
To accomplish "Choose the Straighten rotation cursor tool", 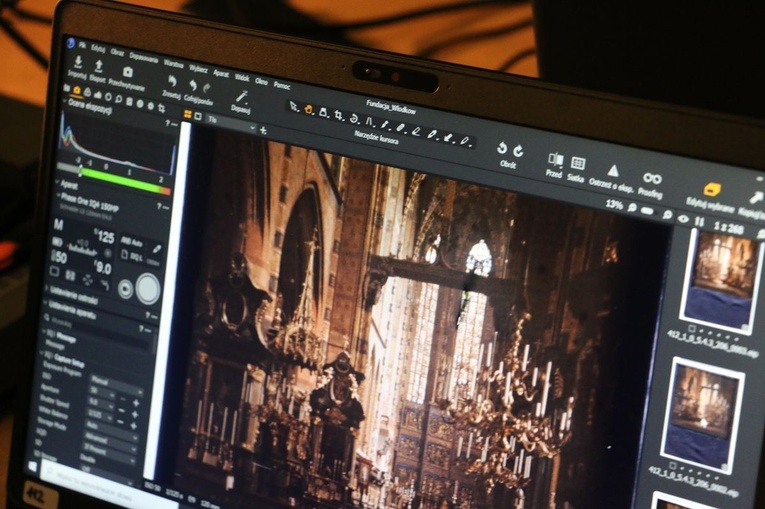I will pos(354,119).
